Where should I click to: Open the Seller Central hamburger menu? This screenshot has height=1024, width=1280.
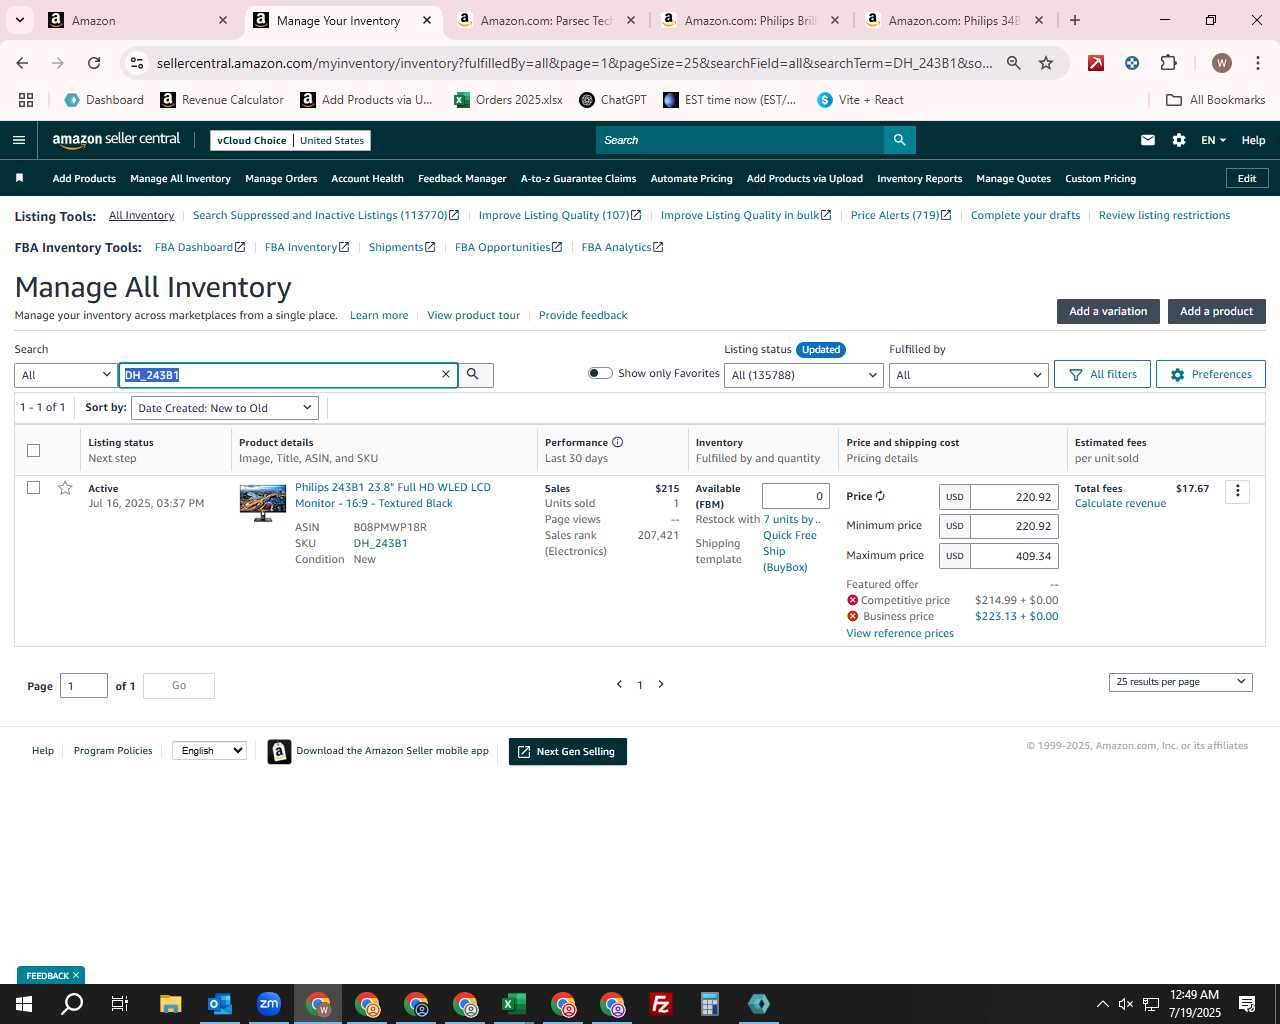18,140
